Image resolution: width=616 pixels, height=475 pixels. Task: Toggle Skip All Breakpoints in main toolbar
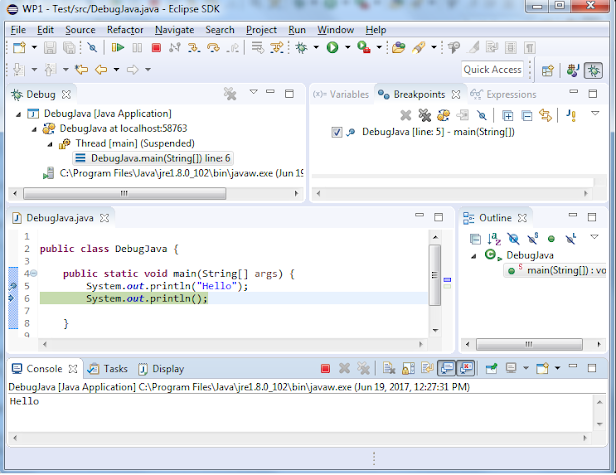pyautogui.click(x=92, y=48)
